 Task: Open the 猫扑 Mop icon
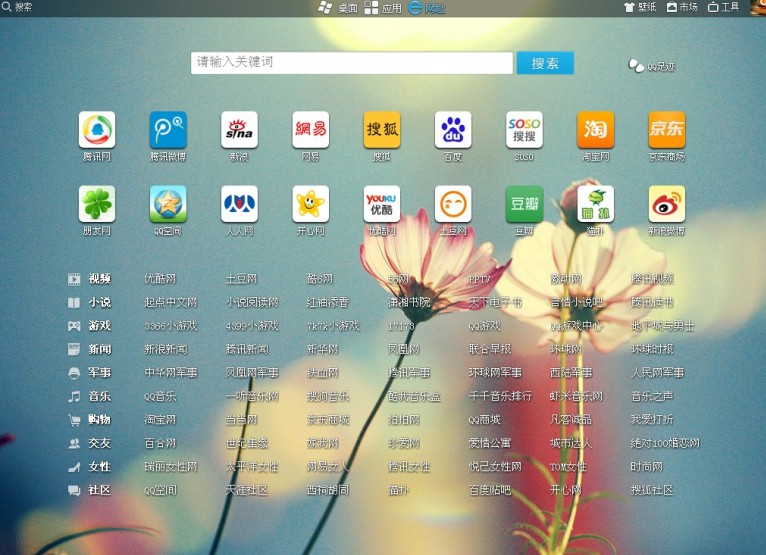click(x=596, y=204)
